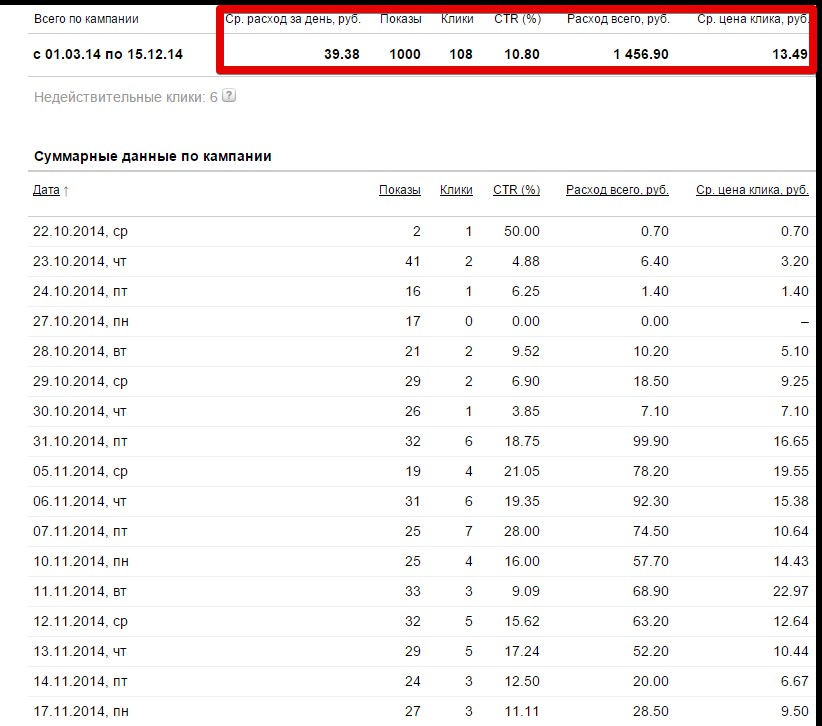Select CTR 6.25 on 24.10.2014
This screenshot has width=822, height=726.
coord(525,291)
